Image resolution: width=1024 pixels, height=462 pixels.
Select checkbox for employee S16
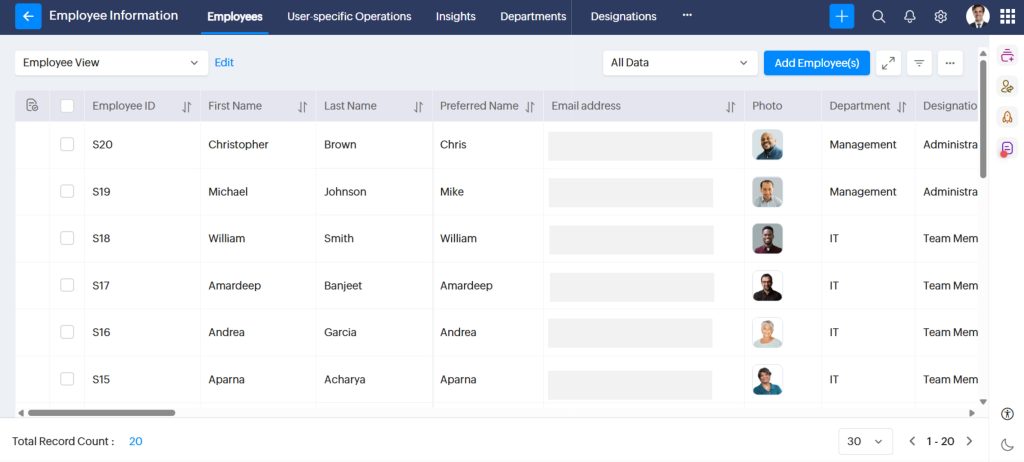click(67, 332)
